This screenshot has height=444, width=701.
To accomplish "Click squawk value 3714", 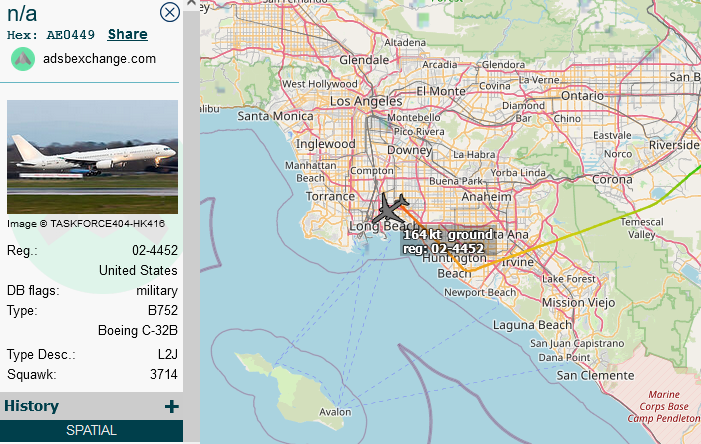I will (164, 374).
